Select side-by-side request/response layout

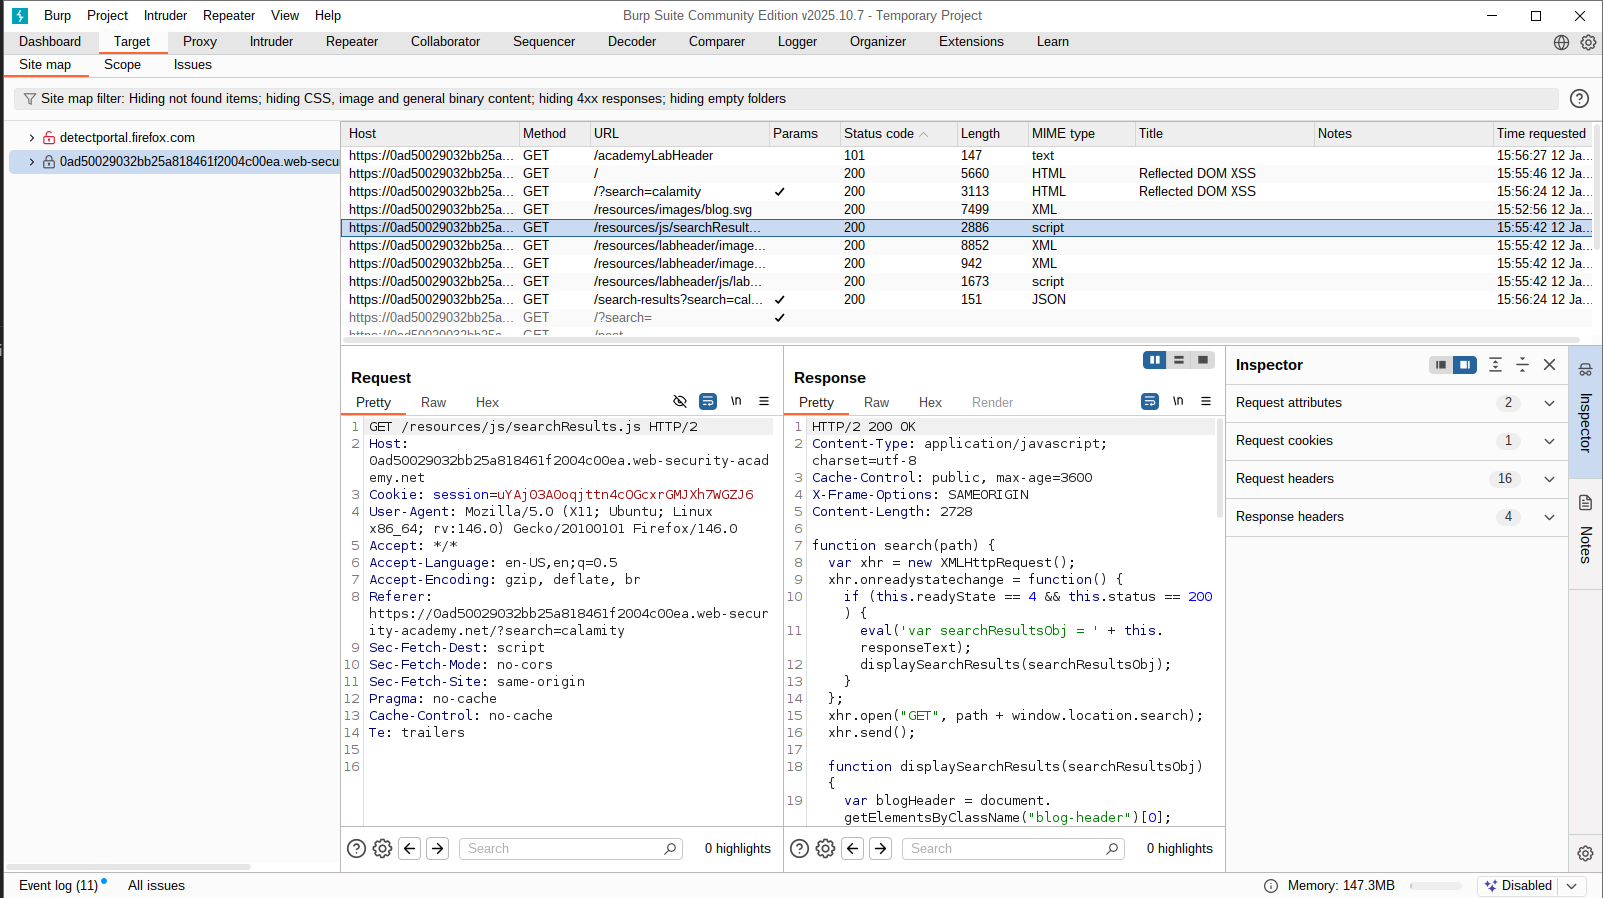[x=1155, y=360]
